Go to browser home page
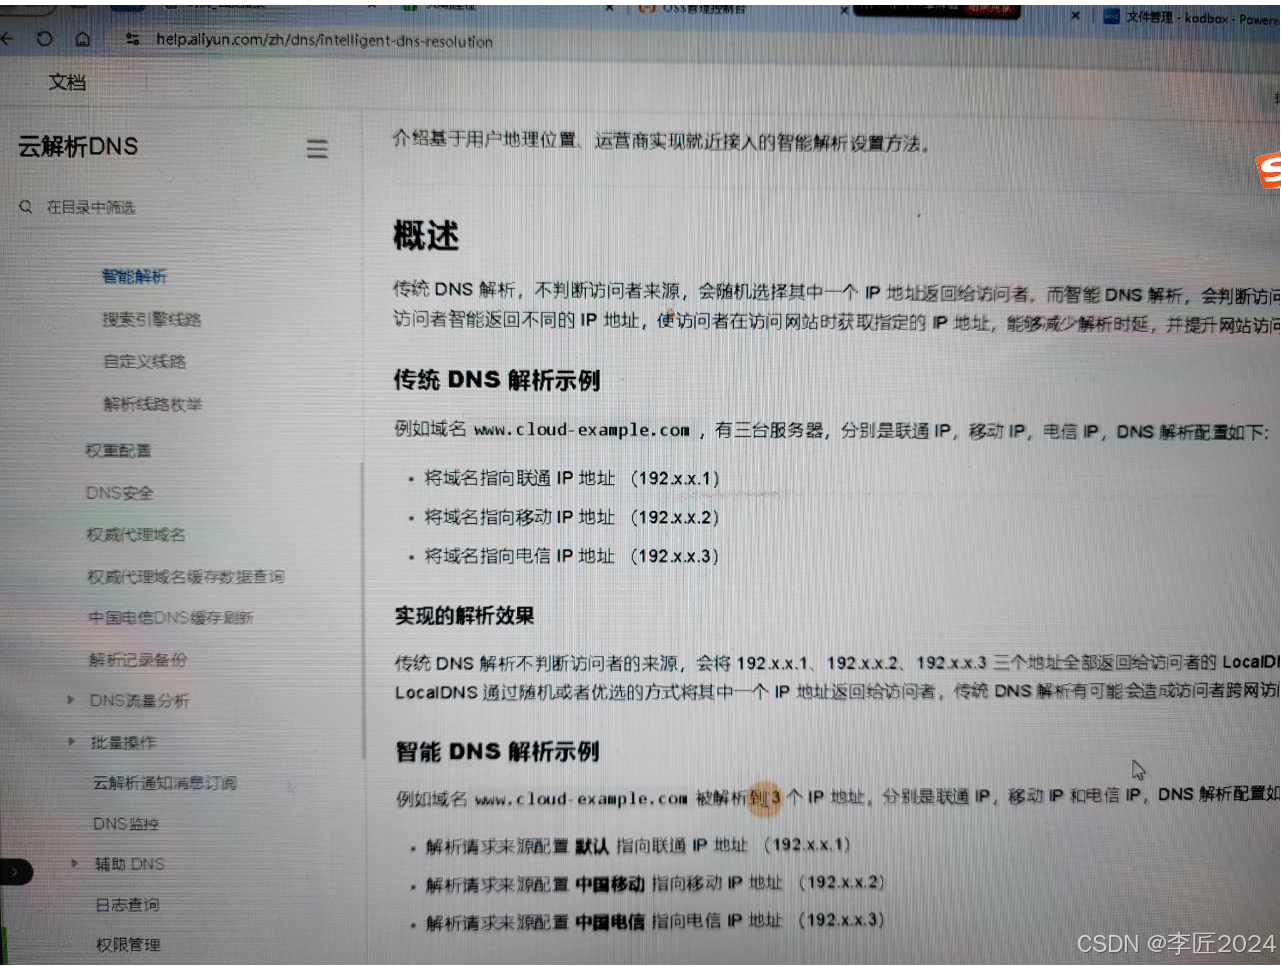The image size is (1281, 966). click(x=82, y=40)
